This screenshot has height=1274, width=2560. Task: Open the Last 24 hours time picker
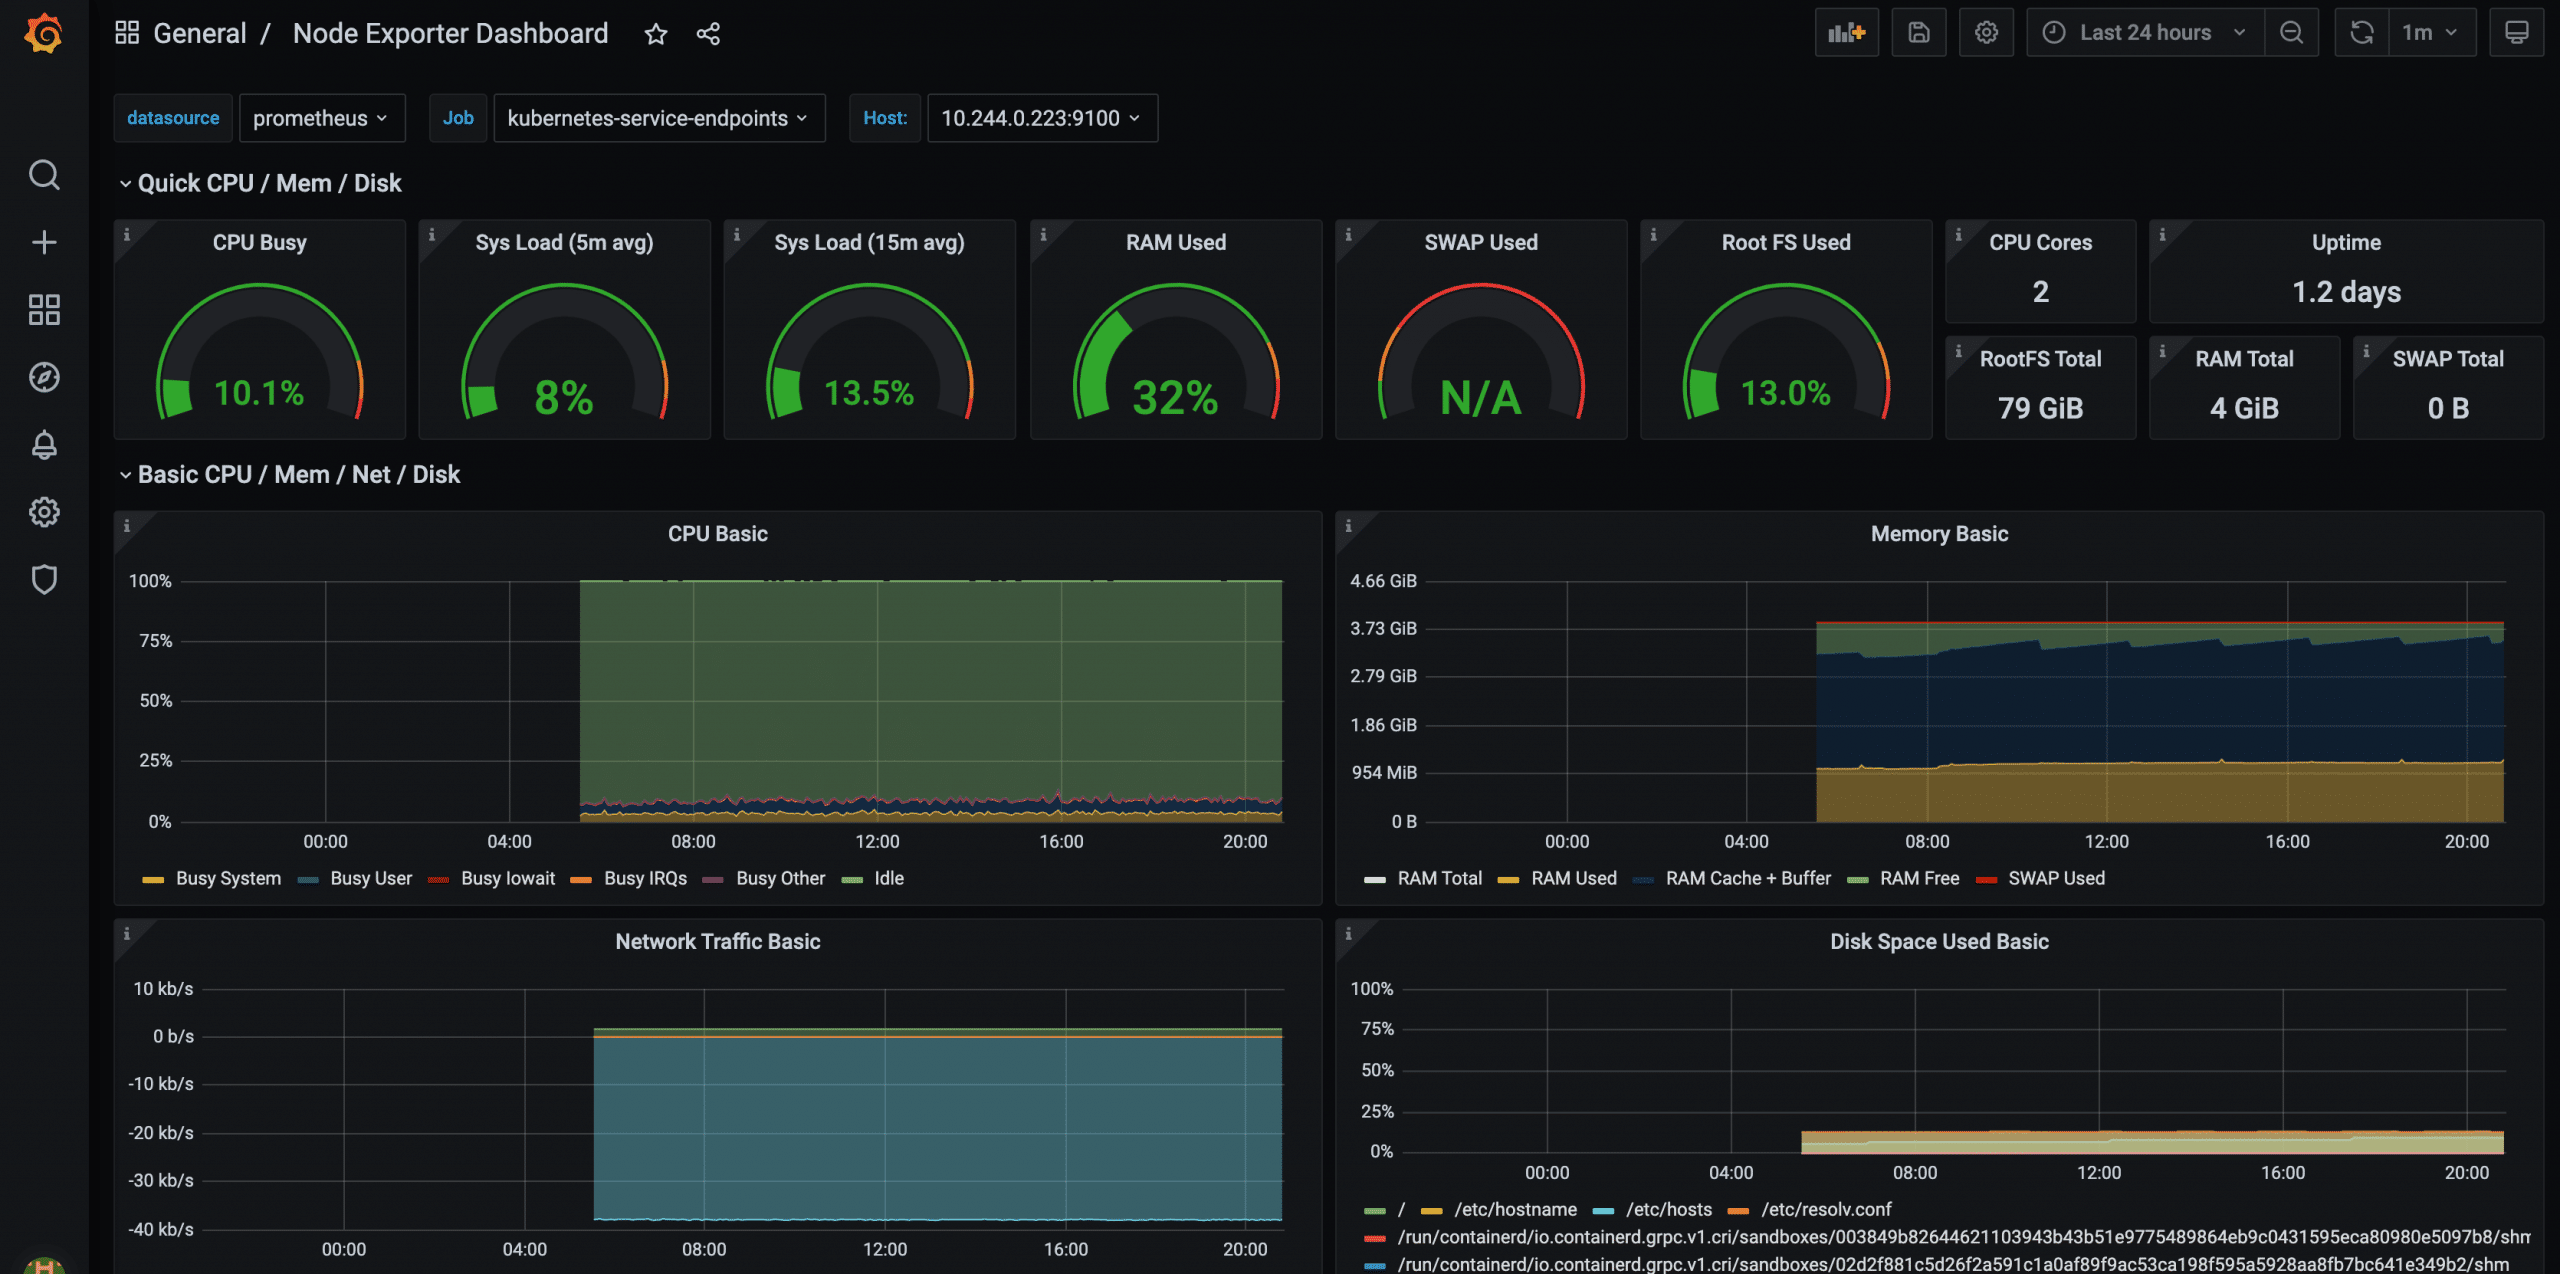(x=2145, y=33)
